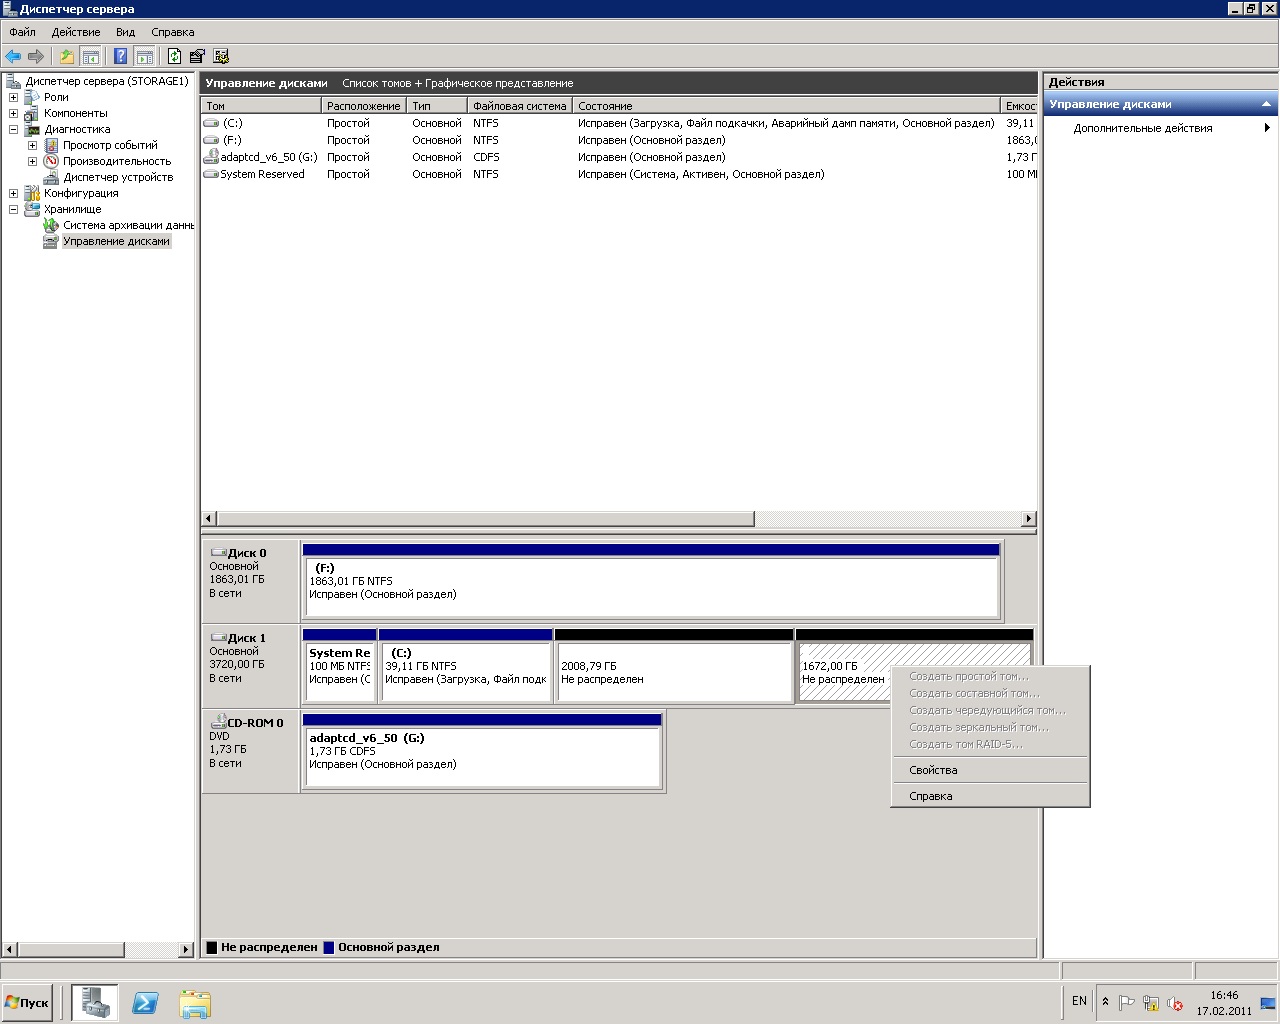Click the Refresh toolbar icon
Viewport: 1280px width, 1024px height.
point(175,56)
